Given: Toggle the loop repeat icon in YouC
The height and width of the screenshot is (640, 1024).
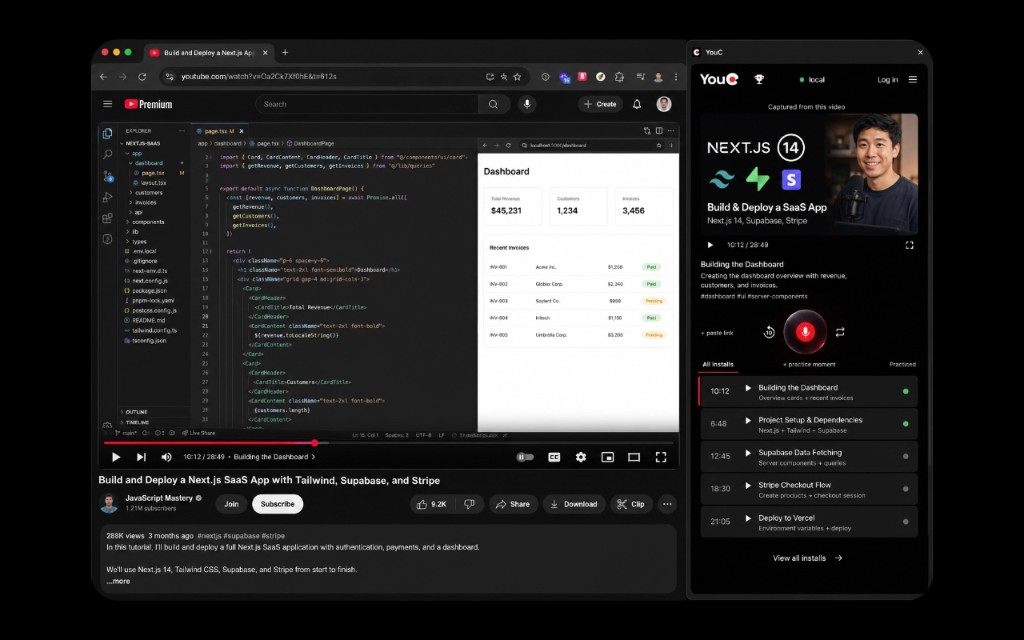Looking at the screenshot, I should click(840, 332).
